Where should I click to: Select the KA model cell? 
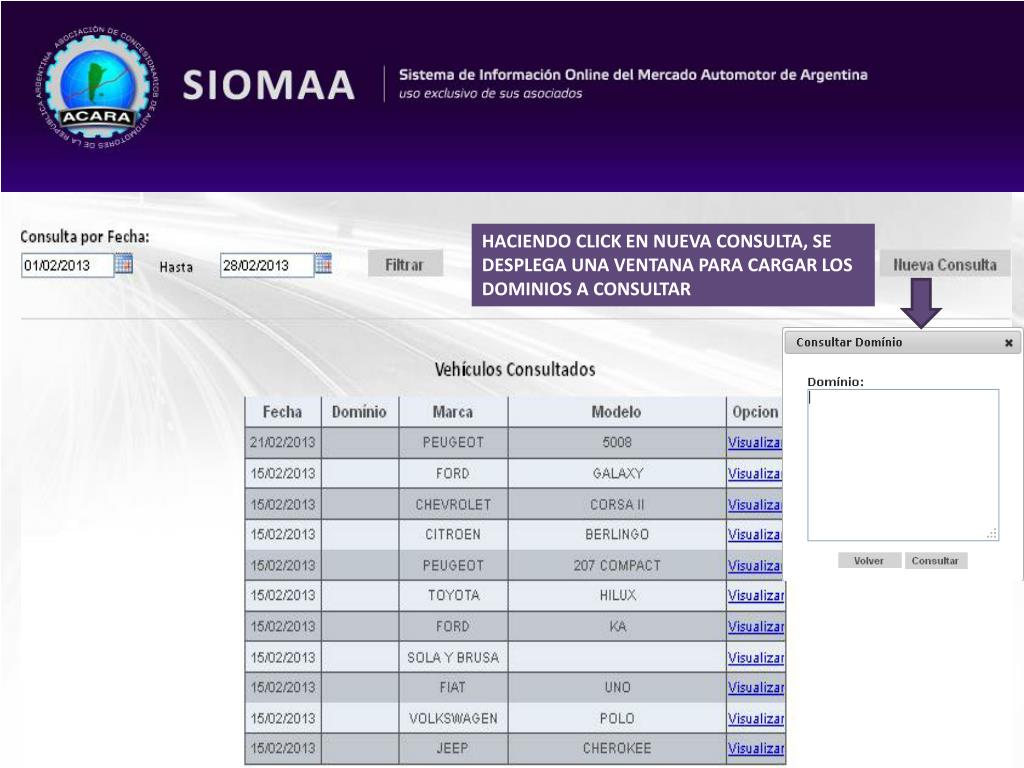coord(616,627)
